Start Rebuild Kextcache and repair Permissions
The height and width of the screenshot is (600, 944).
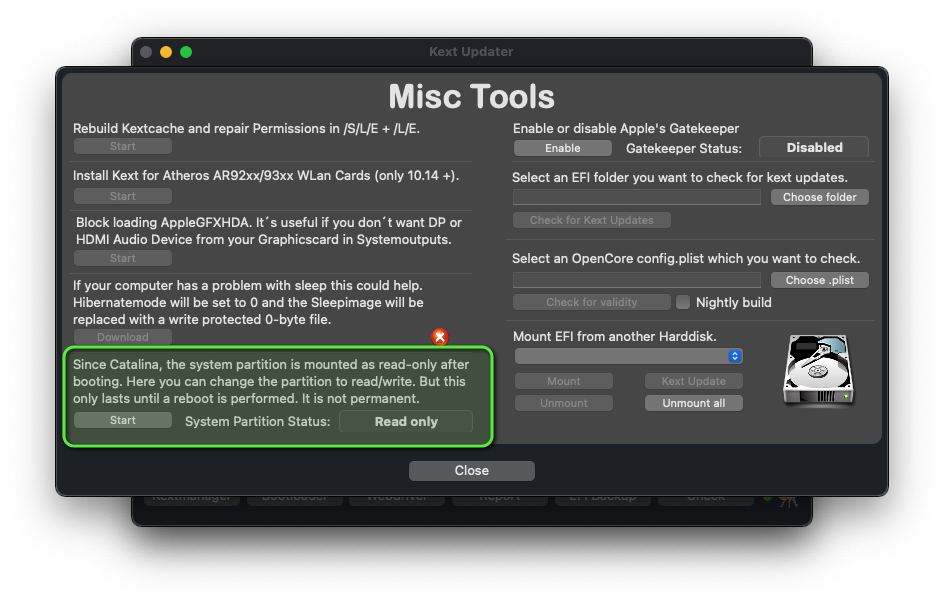tap(123, 146)
